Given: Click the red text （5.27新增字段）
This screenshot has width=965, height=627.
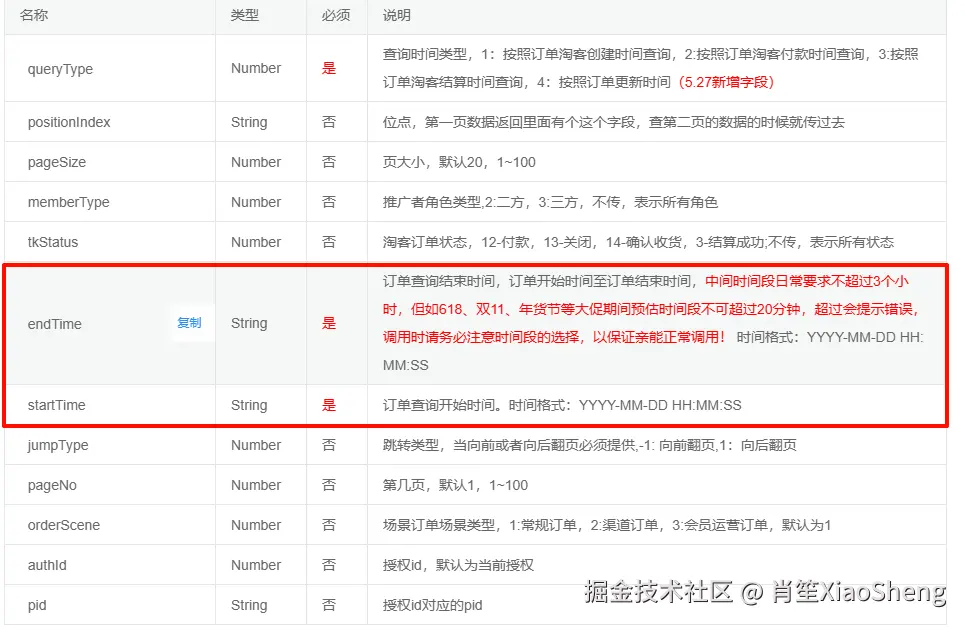Looking at the screenshot, I should (726, 82).
